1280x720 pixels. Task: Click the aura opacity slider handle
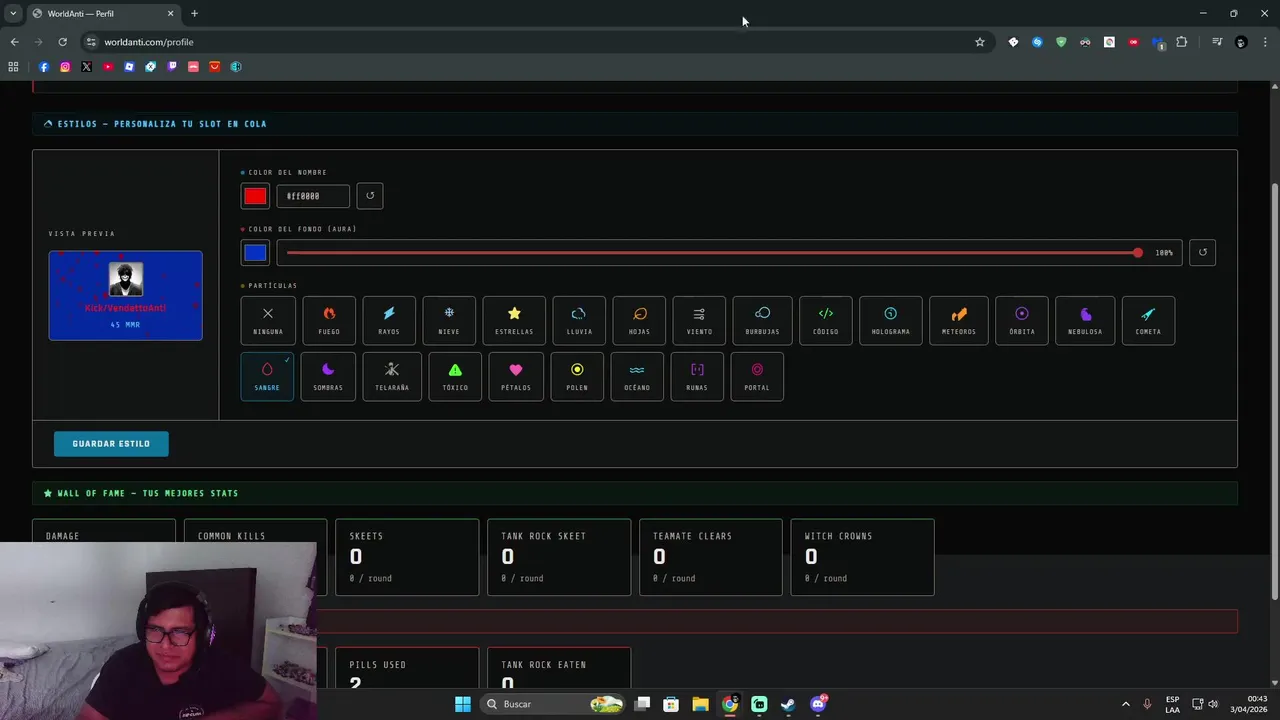click(x=1138, y=252)
